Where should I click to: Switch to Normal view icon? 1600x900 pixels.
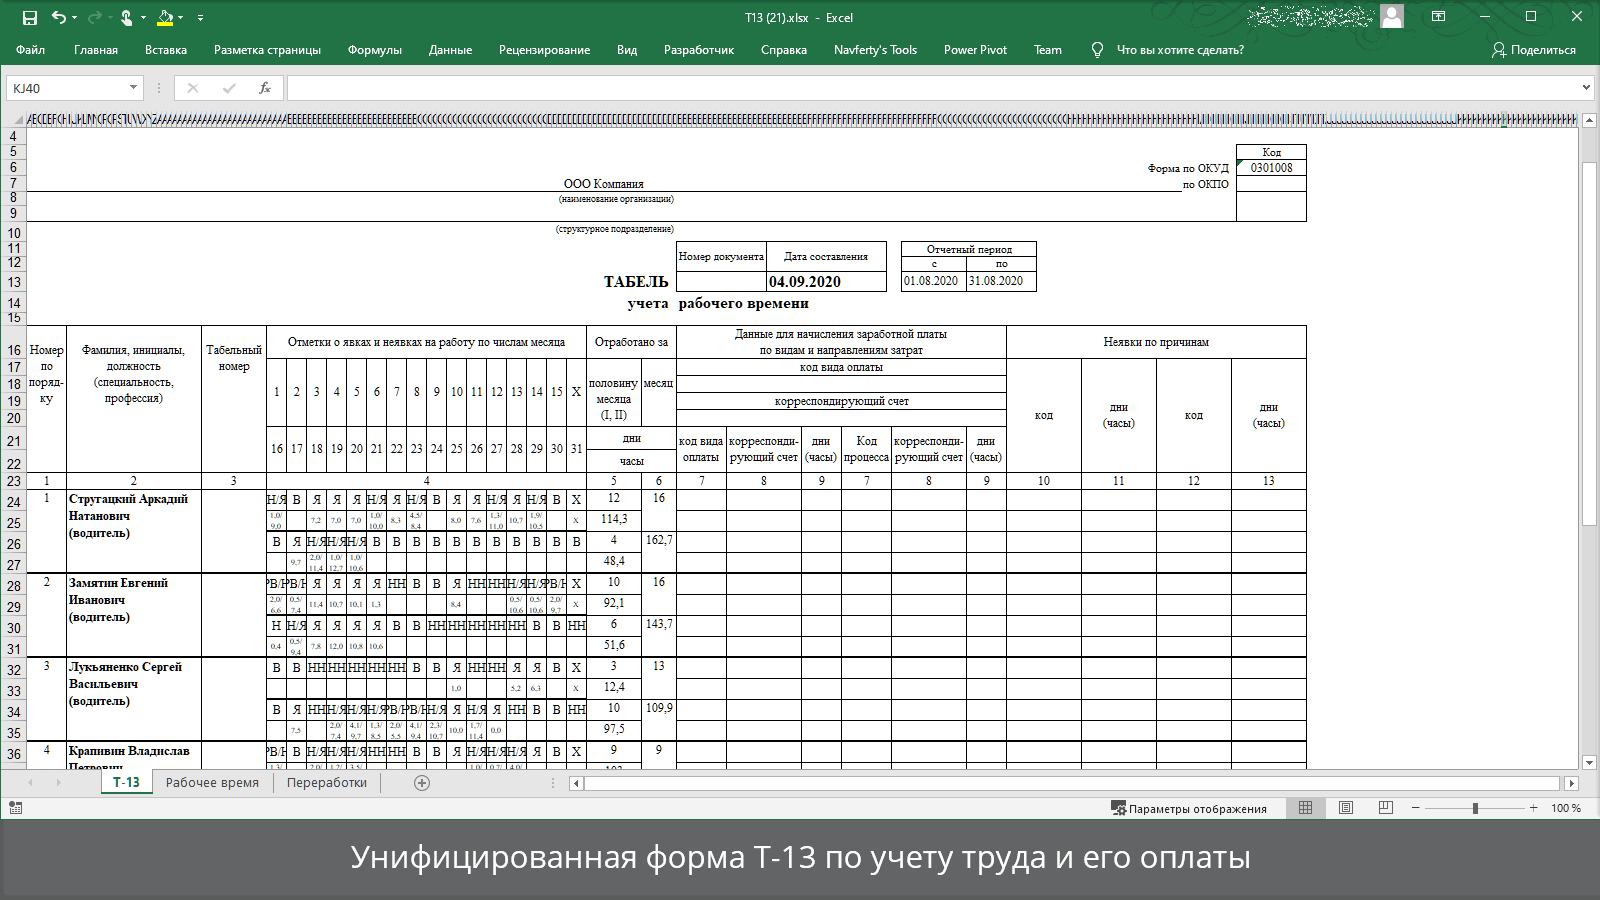point(1305,808)
